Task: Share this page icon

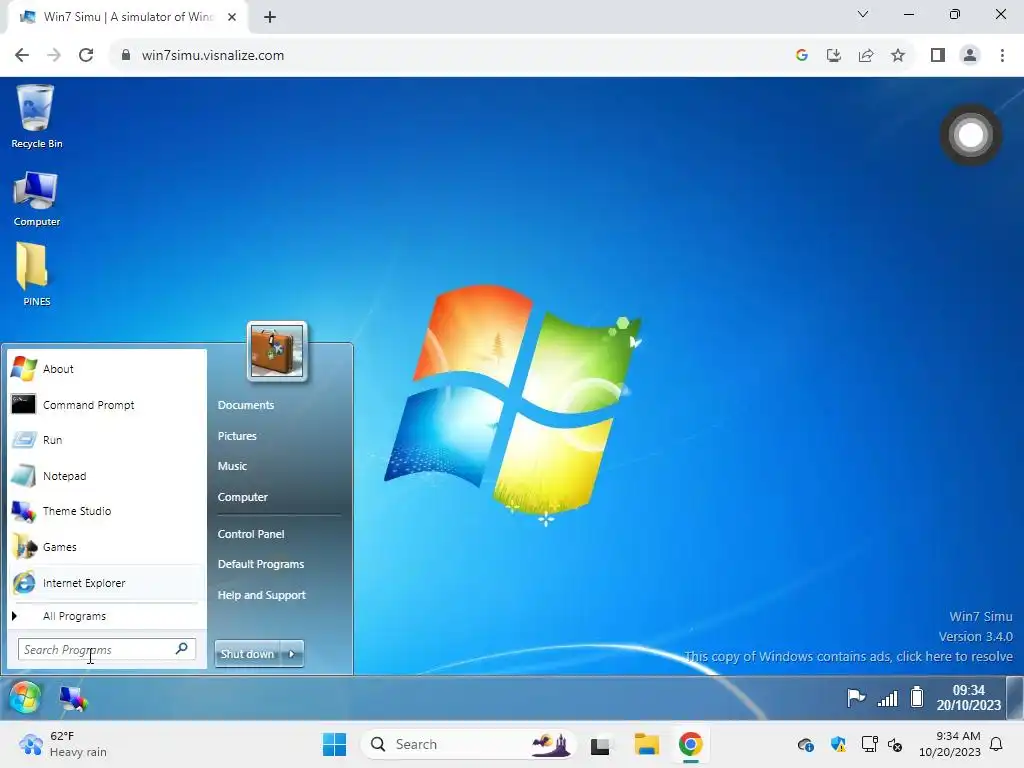Action: coord(866,56)
